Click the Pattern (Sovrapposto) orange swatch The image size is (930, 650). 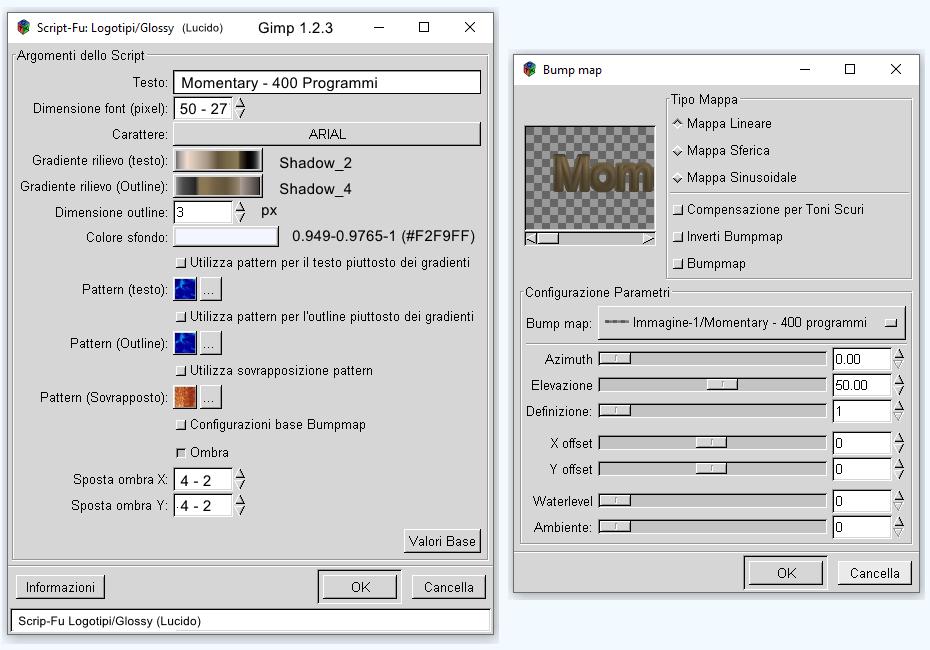[185, 397]
